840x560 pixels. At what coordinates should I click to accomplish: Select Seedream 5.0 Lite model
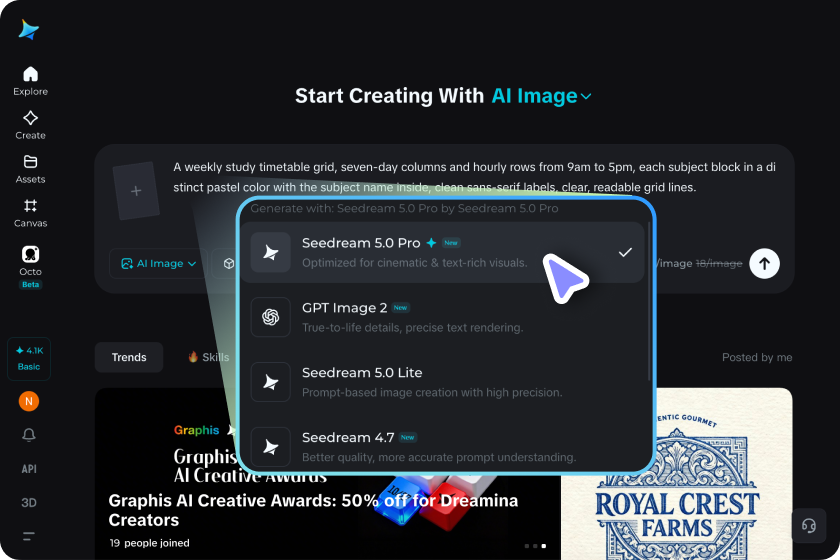click(442, 382)
